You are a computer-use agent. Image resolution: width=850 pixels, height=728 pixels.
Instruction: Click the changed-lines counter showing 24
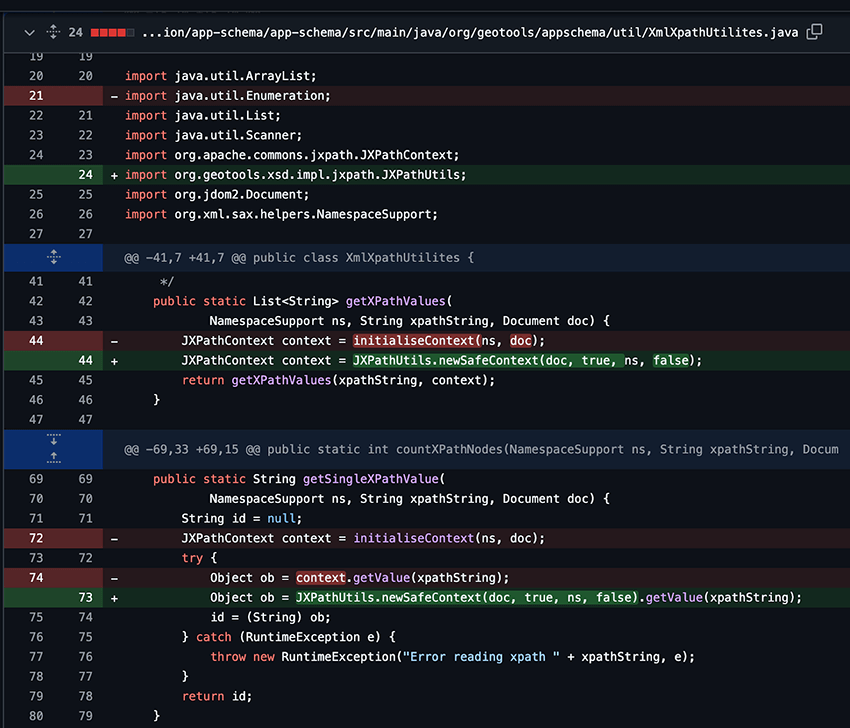tap(75, 31)
